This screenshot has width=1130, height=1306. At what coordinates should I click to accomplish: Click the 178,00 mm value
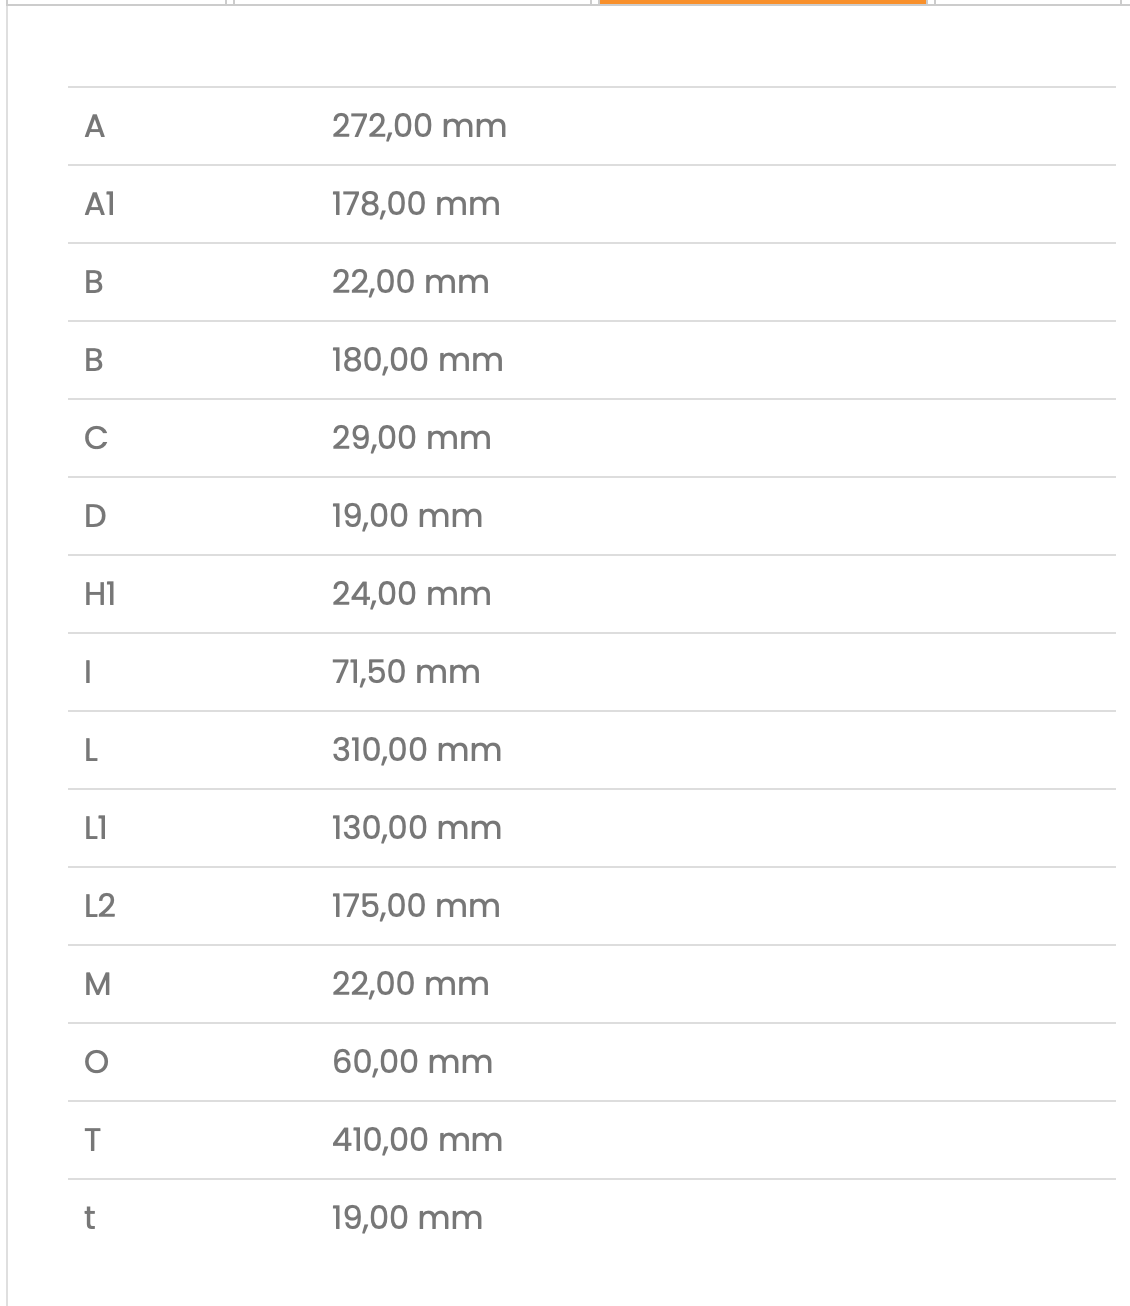pyautogui.click(x=416, y=204)
